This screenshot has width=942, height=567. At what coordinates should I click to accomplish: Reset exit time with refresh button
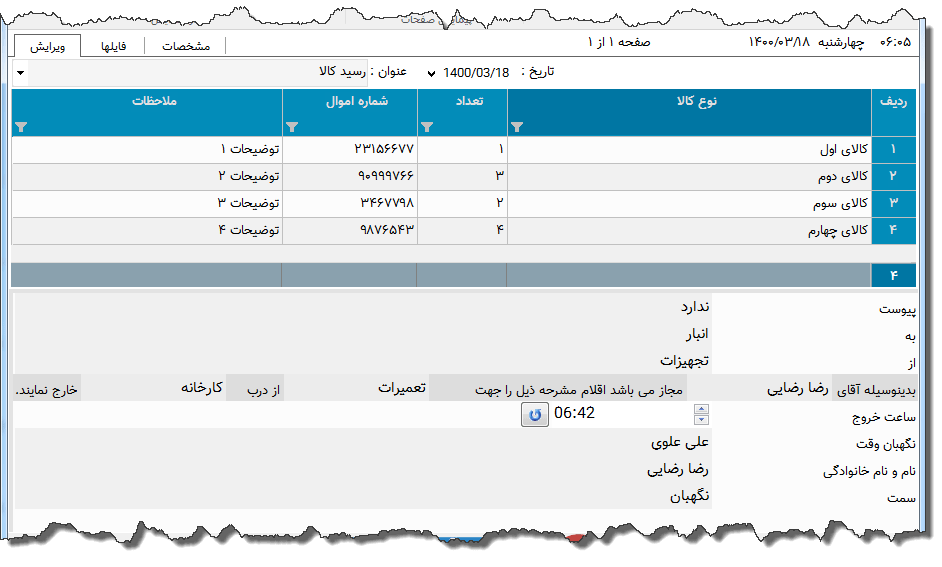(x=535, y=414)
